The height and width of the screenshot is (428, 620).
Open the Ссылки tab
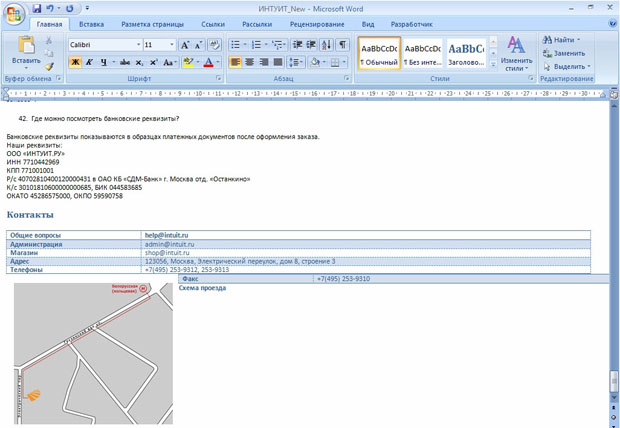pos(213,24)
